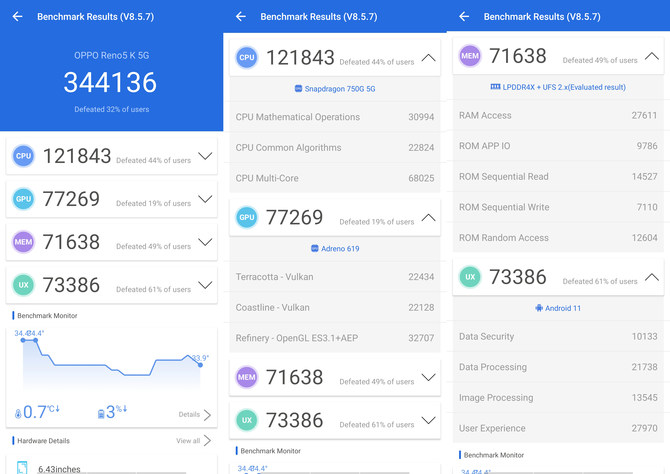The height and width of the screenshot is (474, 670).
Task: Click total score 344136
Action: click(111, 82)
